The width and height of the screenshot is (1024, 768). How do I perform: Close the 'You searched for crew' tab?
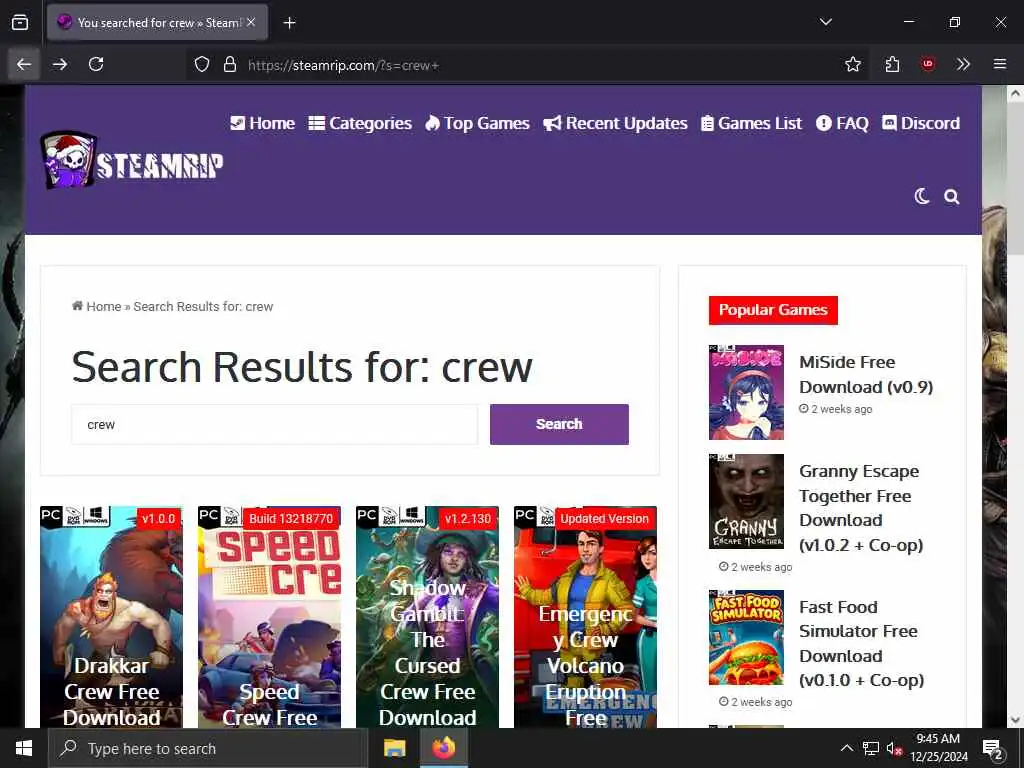point(251,22)
